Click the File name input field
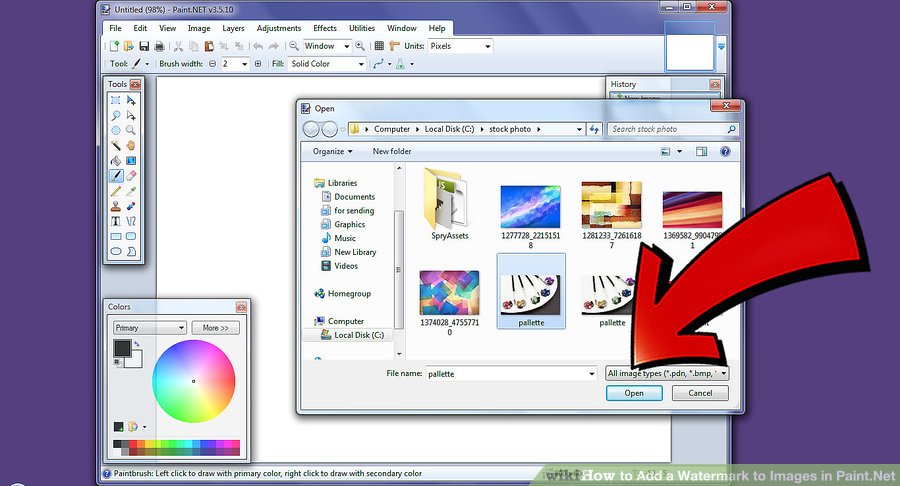The image size is (900, 486). (511, 374)
